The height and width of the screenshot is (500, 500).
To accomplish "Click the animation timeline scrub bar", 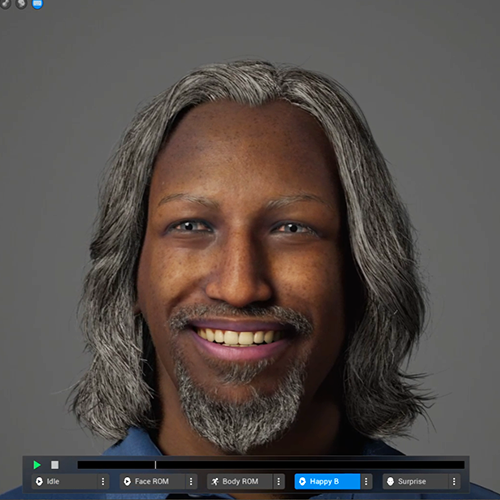I will click(271, 465).
